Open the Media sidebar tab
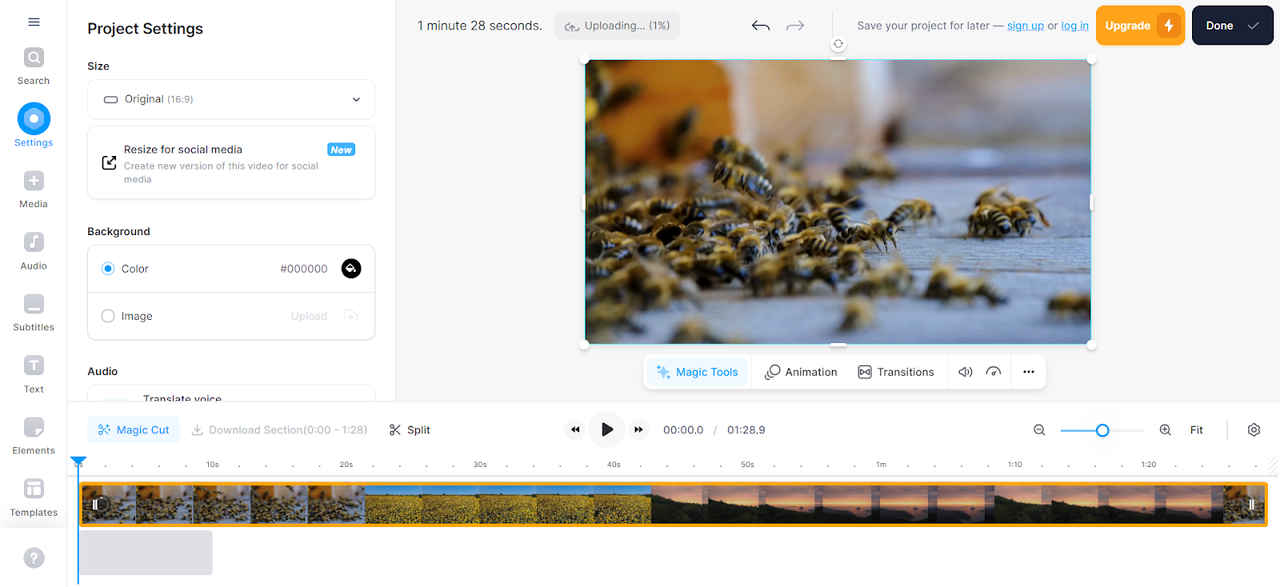 pyautogui.click(x=33, y=189)
